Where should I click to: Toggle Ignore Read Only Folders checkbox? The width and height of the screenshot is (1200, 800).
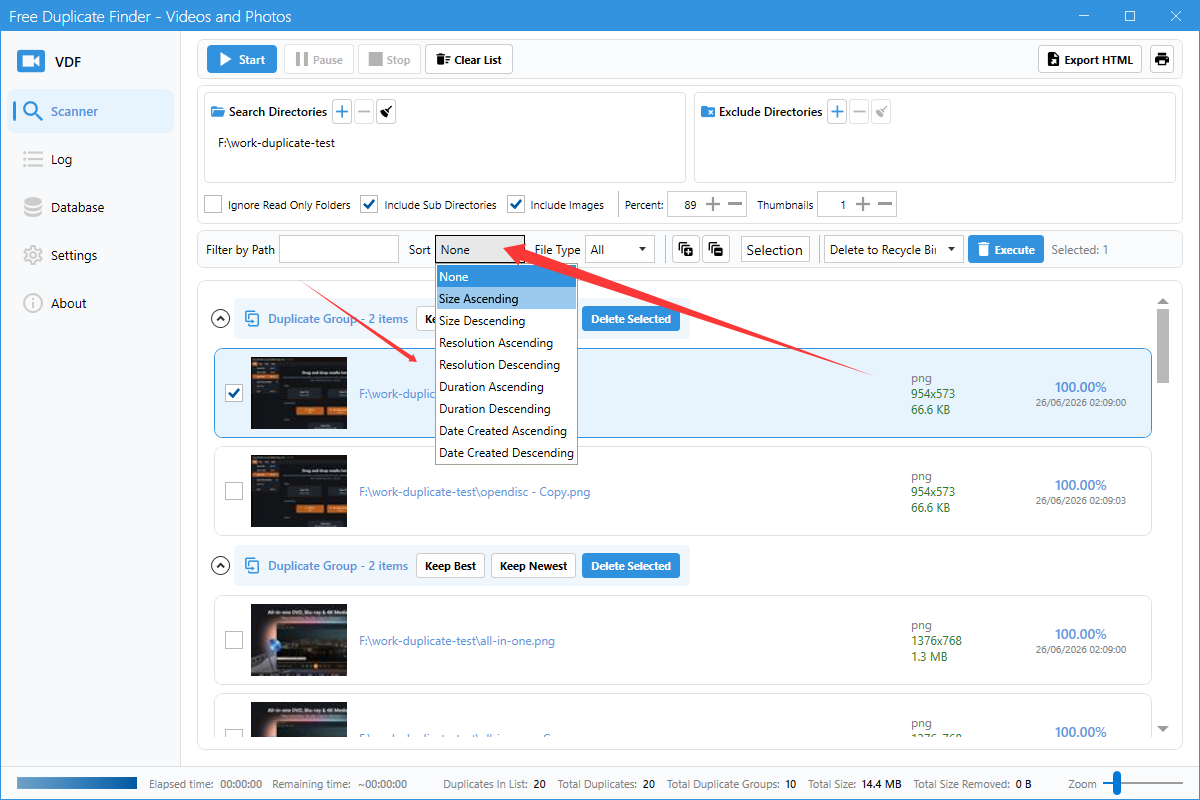pos(213,205)
